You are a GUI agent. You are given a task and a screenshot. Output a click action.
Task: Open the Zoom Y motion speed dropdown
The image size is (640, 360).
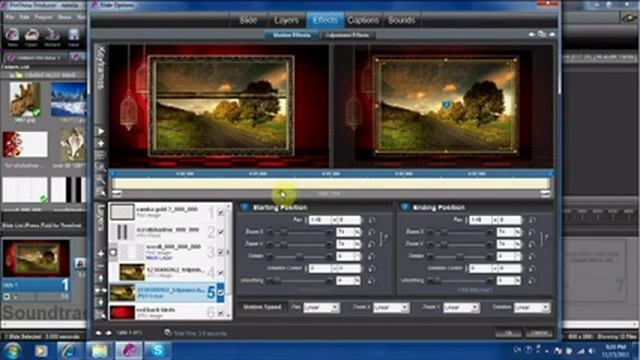point(461,307)
